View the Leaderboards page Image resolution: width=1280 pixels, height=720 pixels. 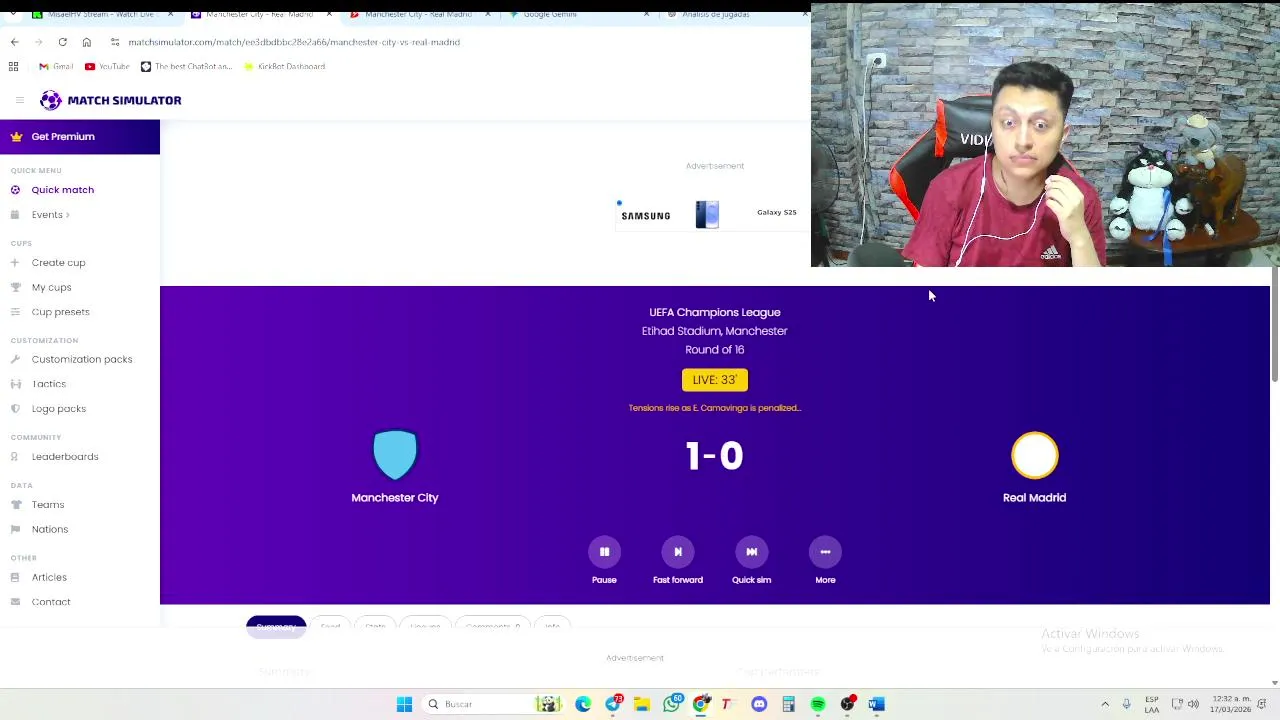click(x=64, y=457)
